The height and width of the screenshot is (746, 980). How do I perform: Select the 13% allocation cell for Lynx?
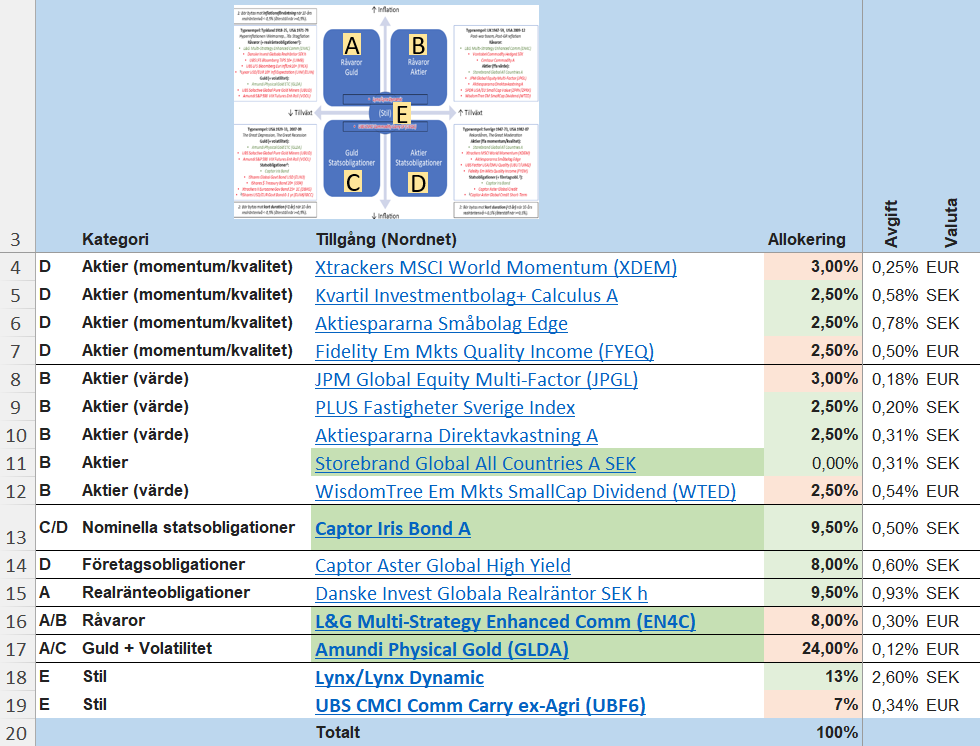[x=813, y=677]
